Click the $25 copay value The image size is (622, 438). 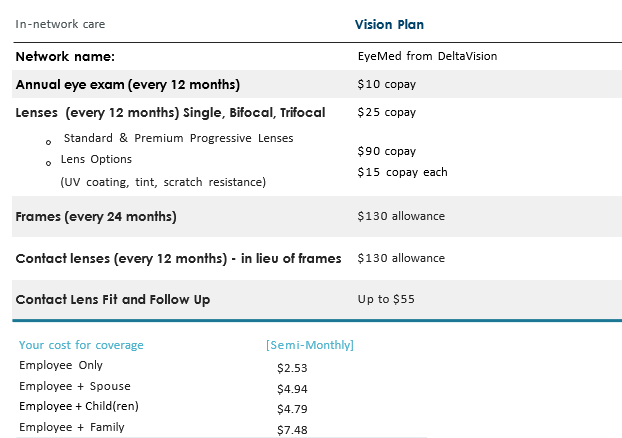point(386,113)
